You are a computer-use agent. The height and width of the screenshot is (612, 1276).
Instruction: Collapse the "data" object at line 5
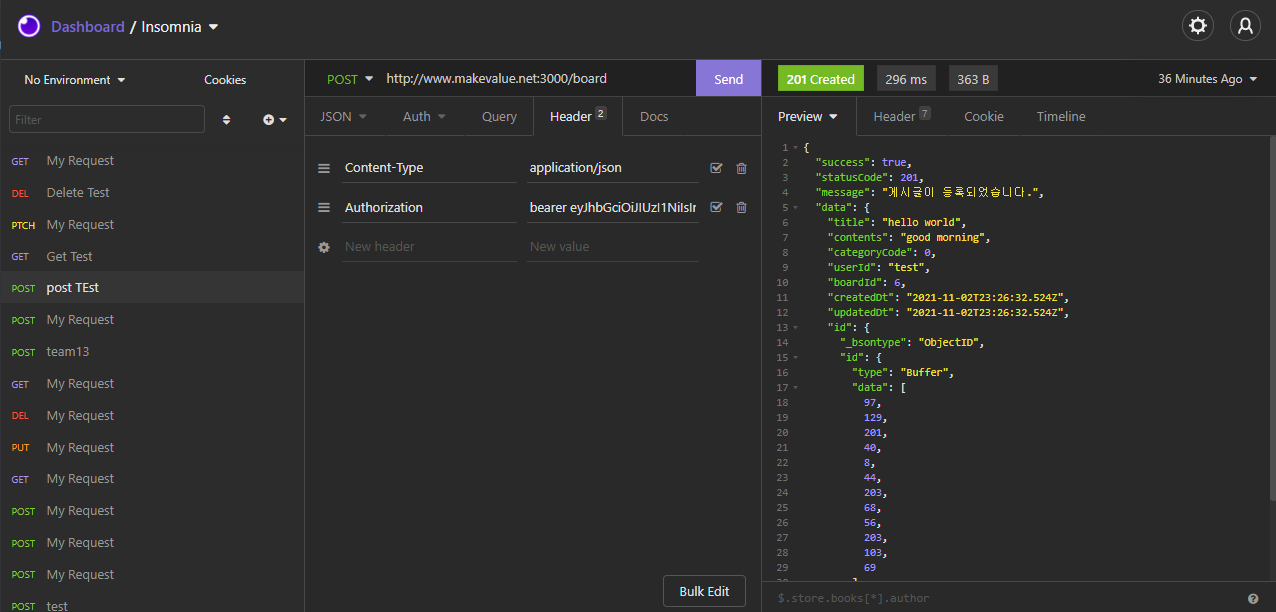pos(795,207)
